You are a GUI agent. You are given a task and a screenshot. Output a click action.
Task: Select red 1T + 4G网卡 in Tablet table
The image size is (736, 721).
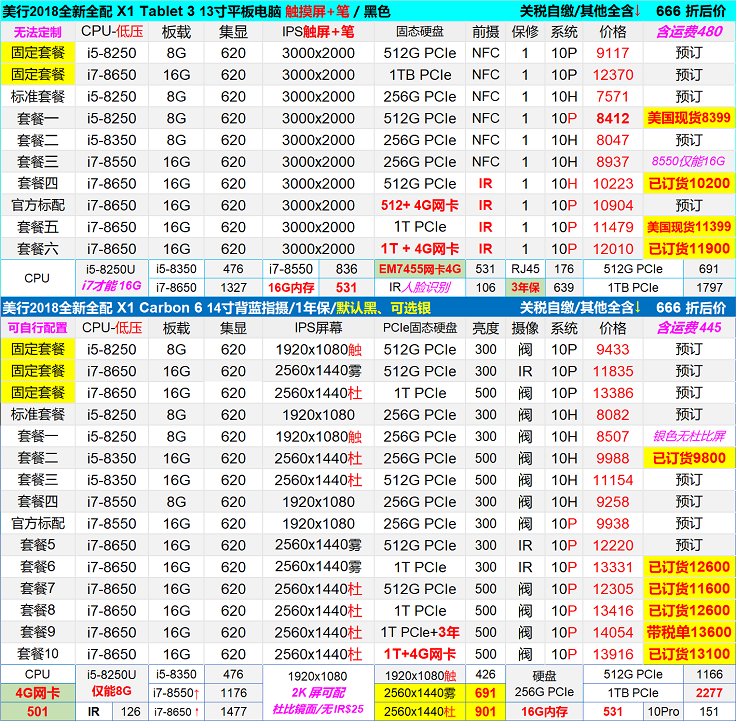420,249
